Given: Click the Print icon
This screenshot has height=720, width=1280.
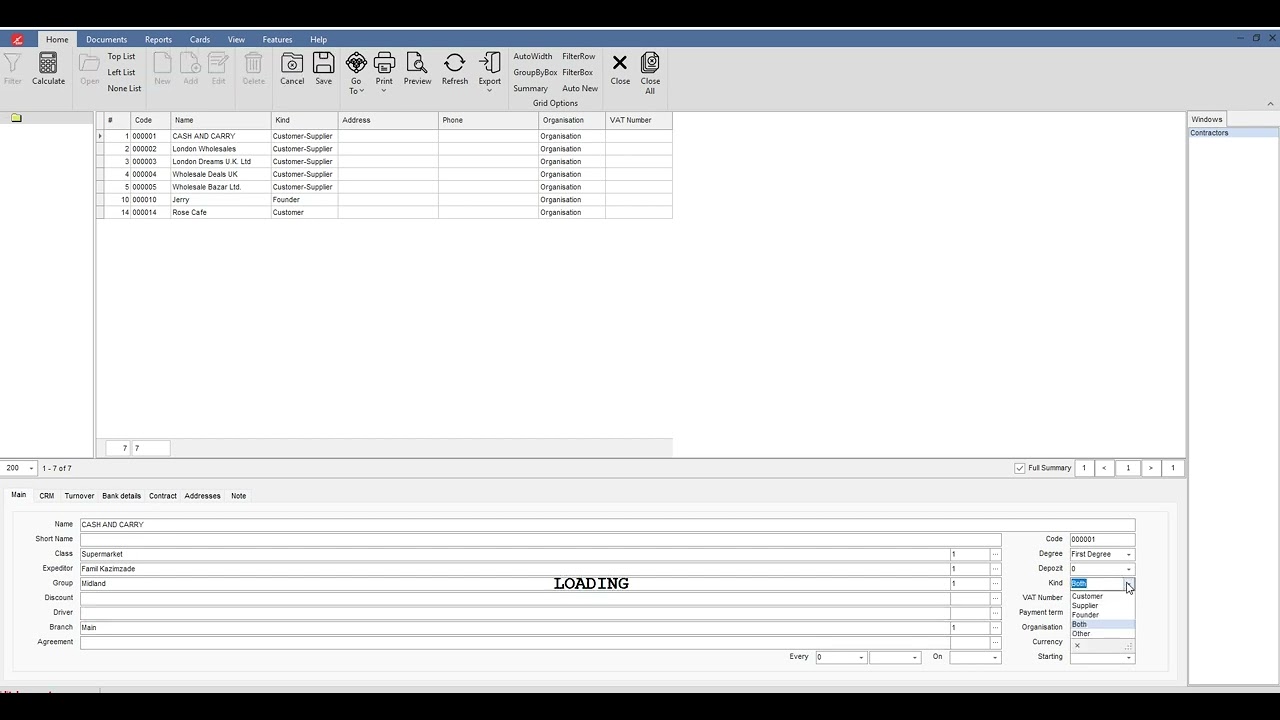Looking at the screenshot, I should click(x=384, y=63).
